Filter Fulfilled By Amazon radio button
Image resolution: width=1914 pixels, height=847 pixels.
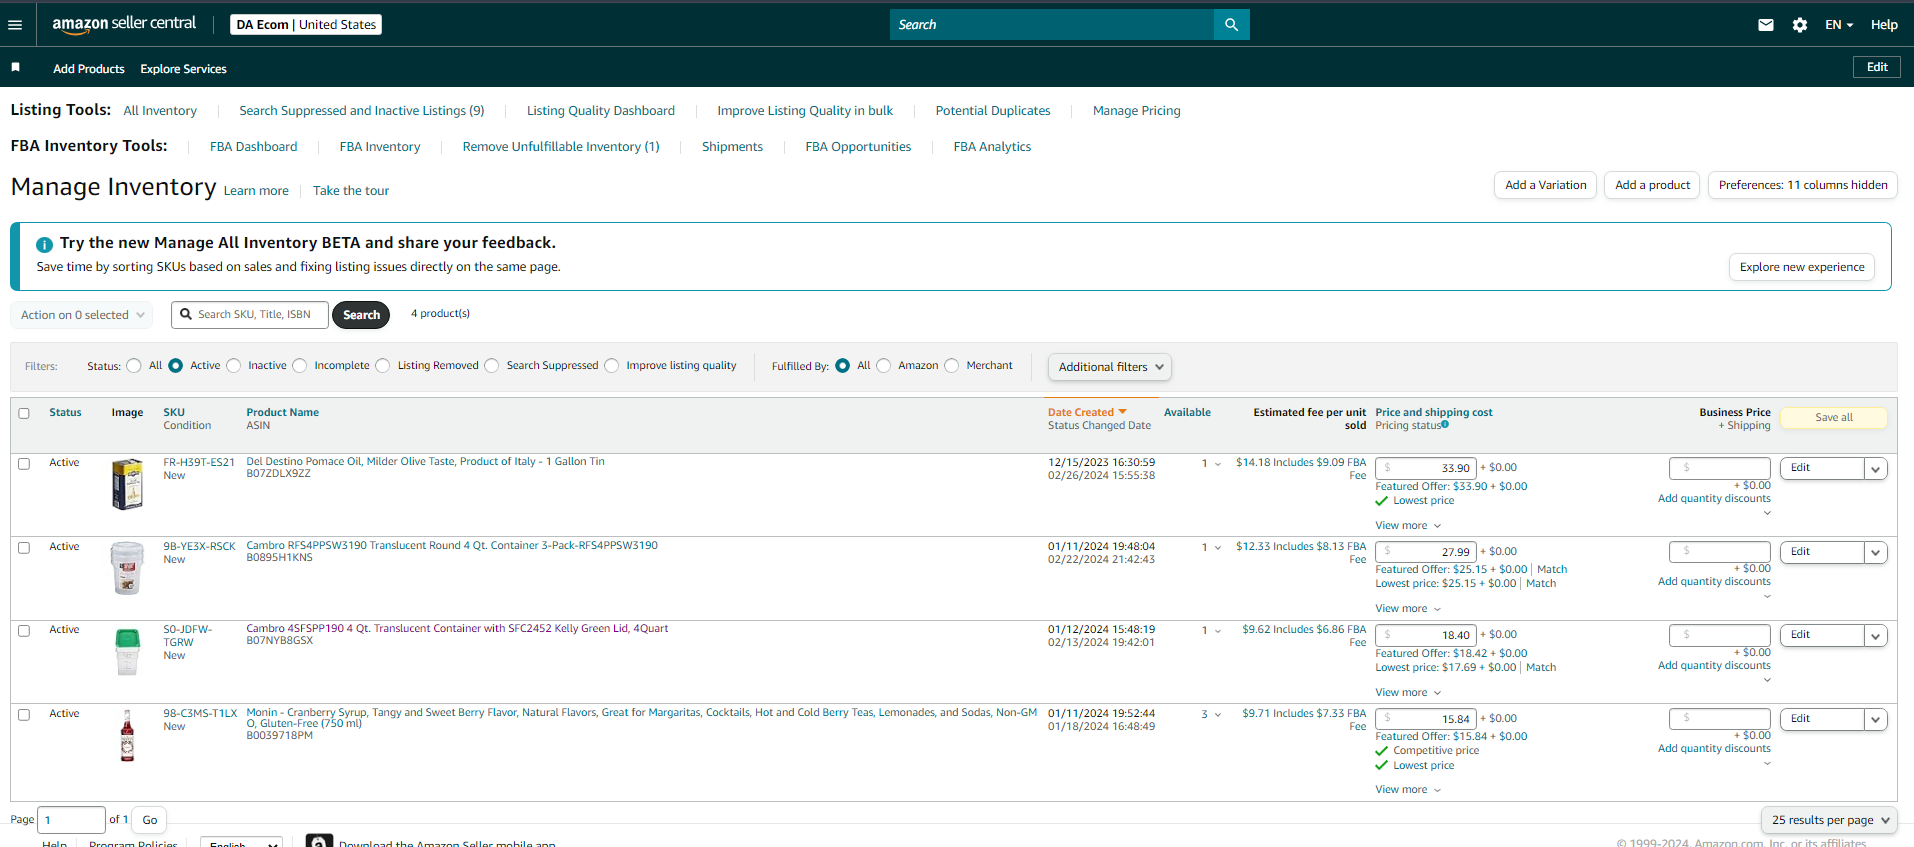pos(884,366)
